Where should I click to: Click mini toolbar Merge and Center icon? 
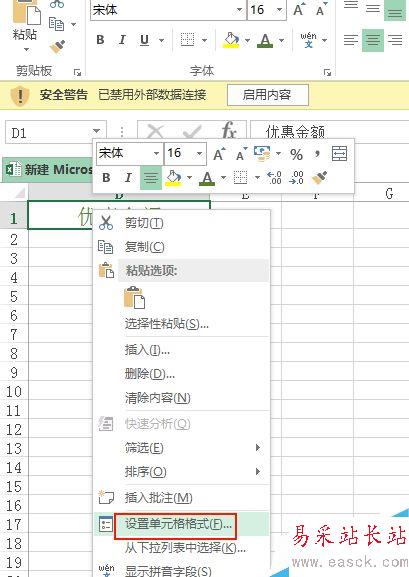339,153
